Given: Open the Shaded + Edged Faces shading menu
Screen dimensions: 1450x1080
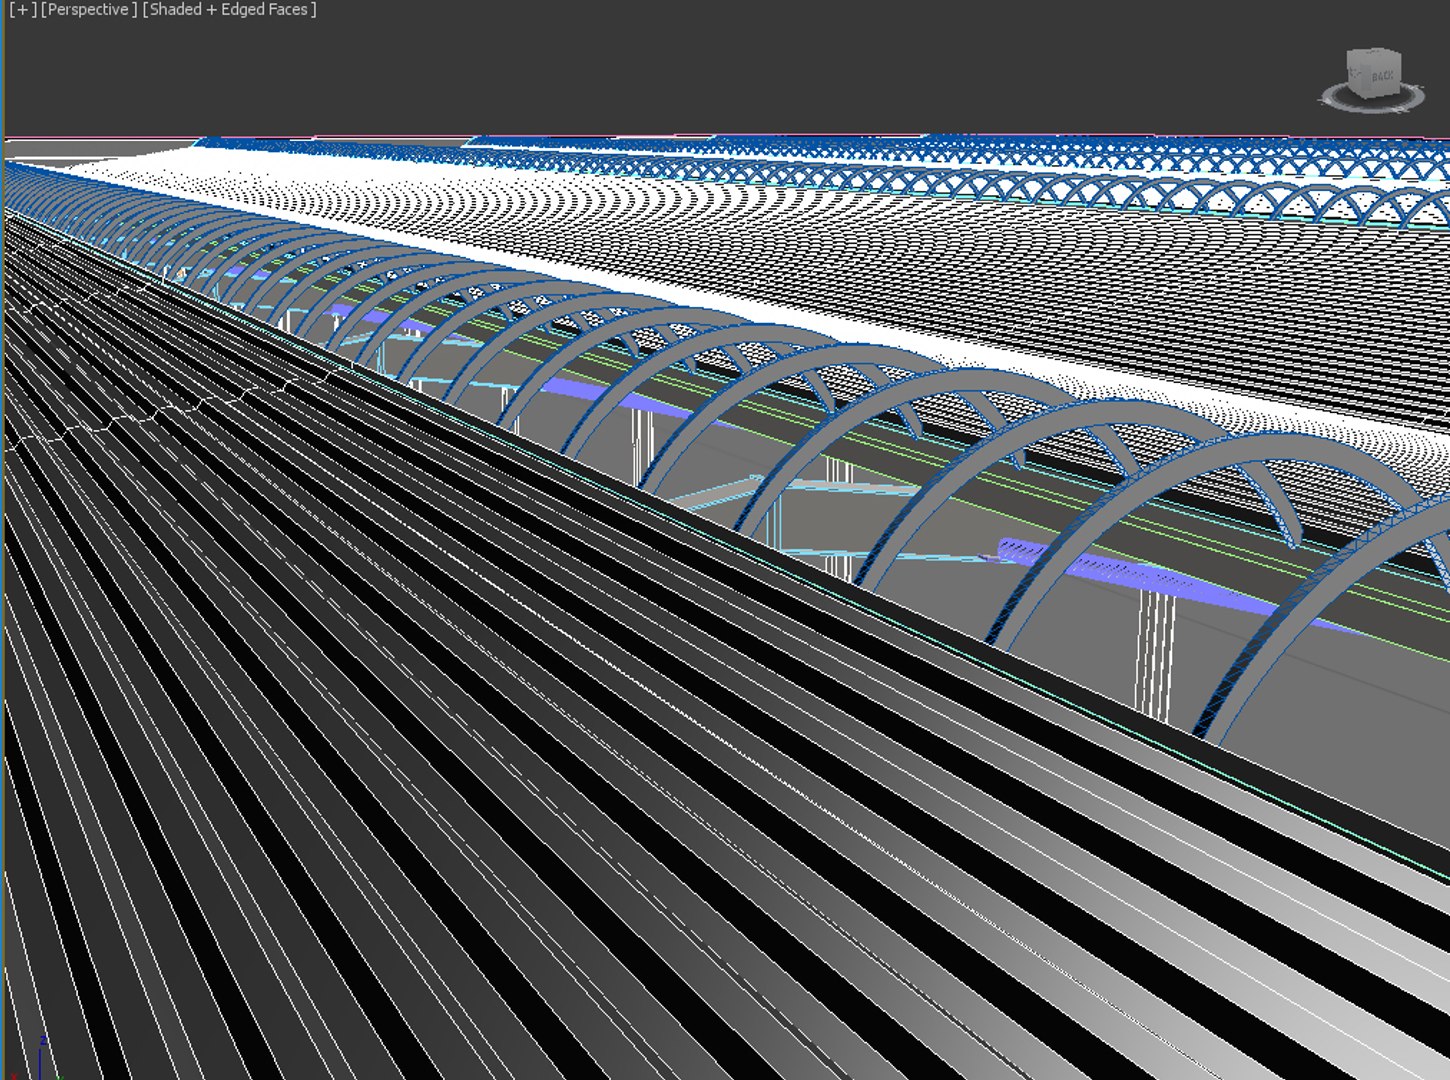Looking at the screenshot, I should coord(229,10).
